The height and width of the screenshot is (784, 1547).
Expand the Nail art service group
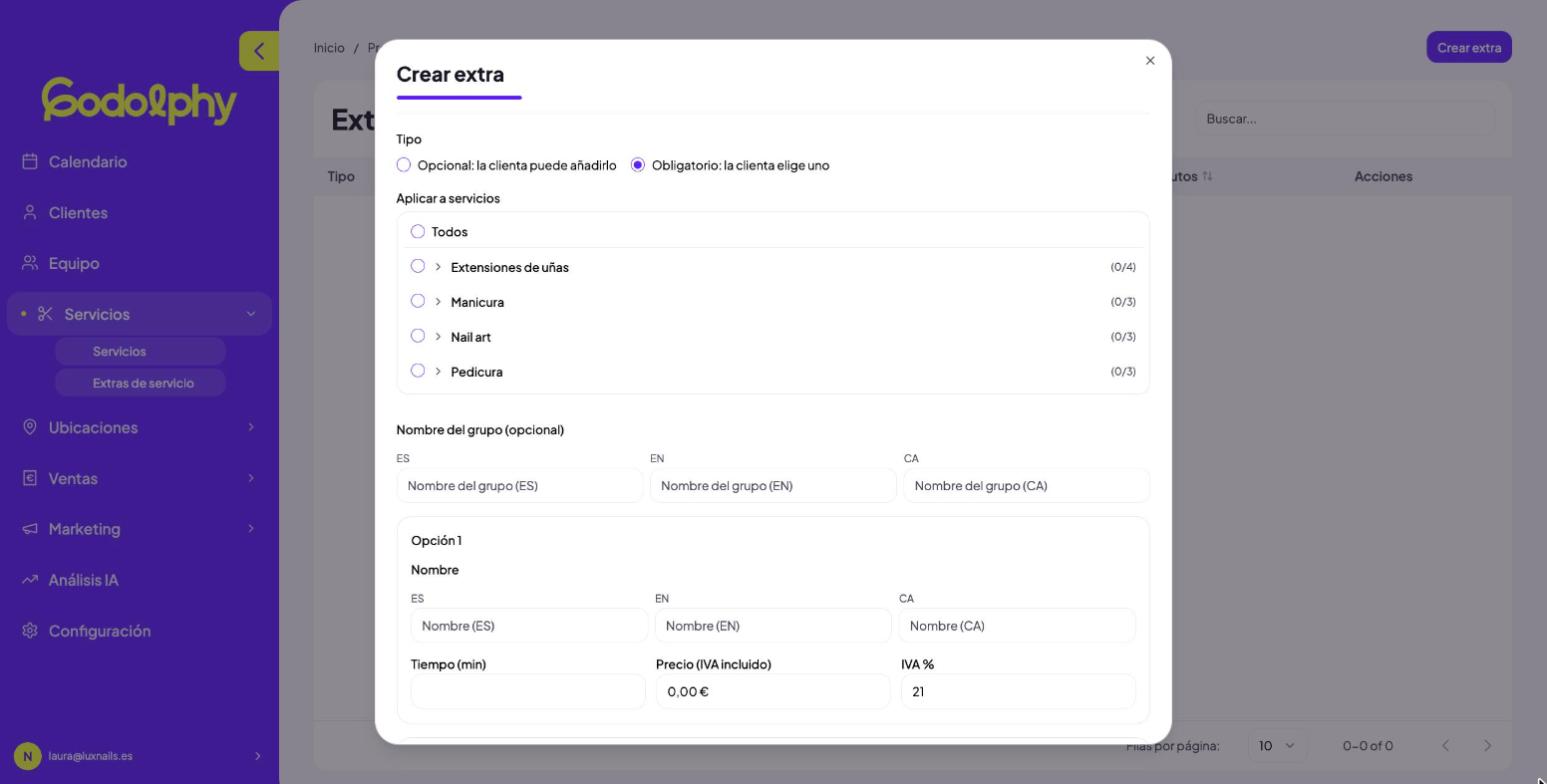[438, 337]
